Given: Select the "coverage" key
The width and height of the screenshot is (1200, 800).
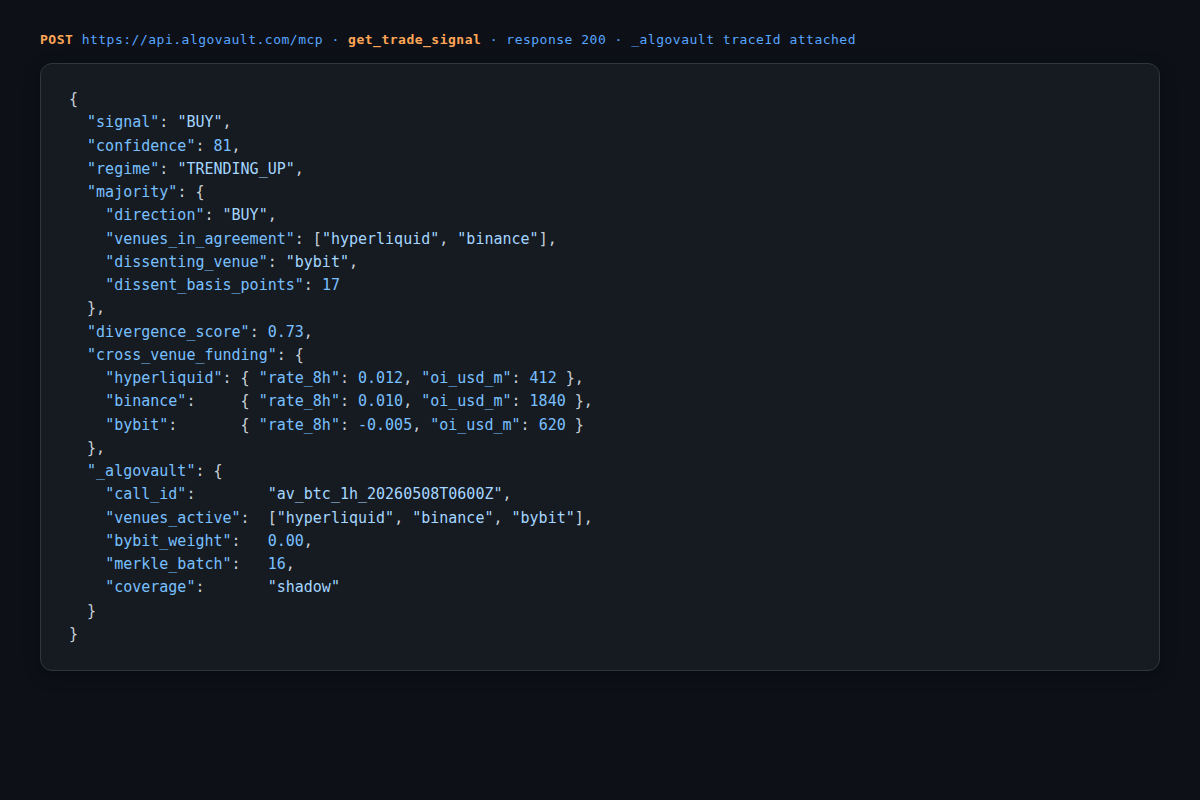Looking at the screenshot, I should (151, 587).
